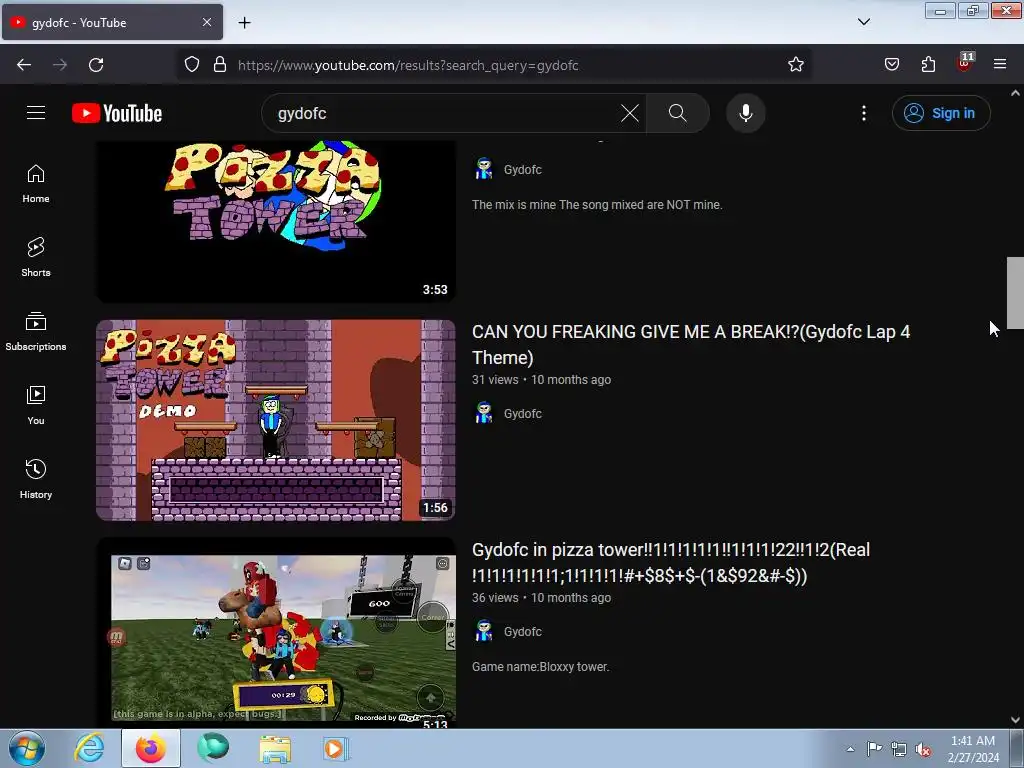Close the gydofc - YouTube tab
The width and height of the screenshot is (1024, 768).
206,22
